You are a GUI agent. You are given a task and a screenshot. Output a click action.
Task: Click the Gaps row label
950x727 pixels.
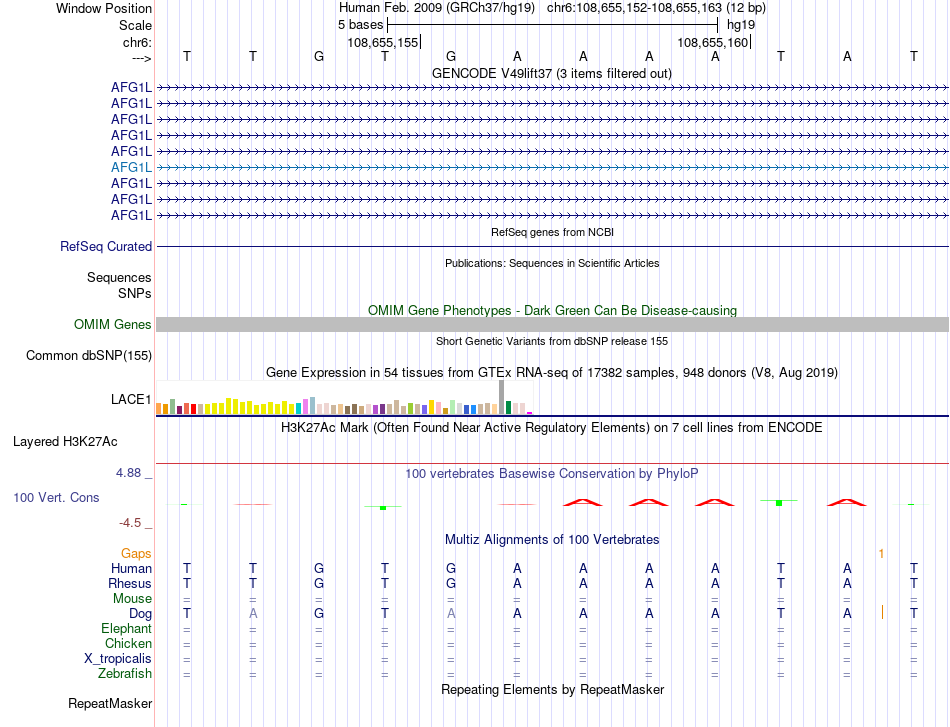136,554
